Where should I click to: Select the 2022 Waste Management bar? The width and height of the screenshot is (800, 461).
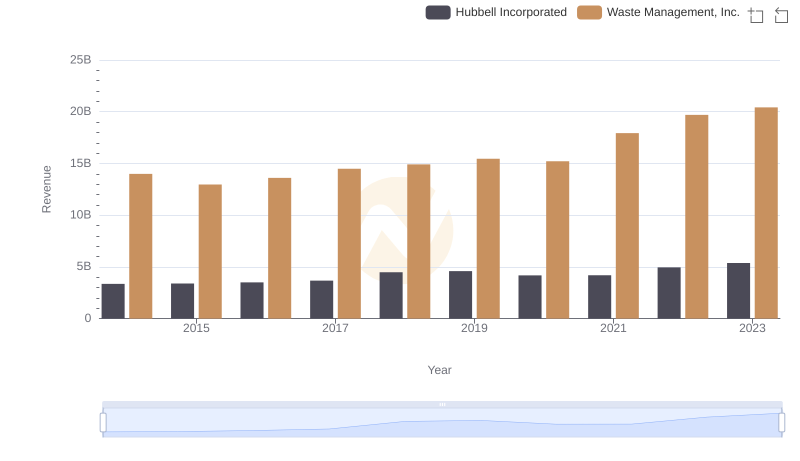coord(696,217)
